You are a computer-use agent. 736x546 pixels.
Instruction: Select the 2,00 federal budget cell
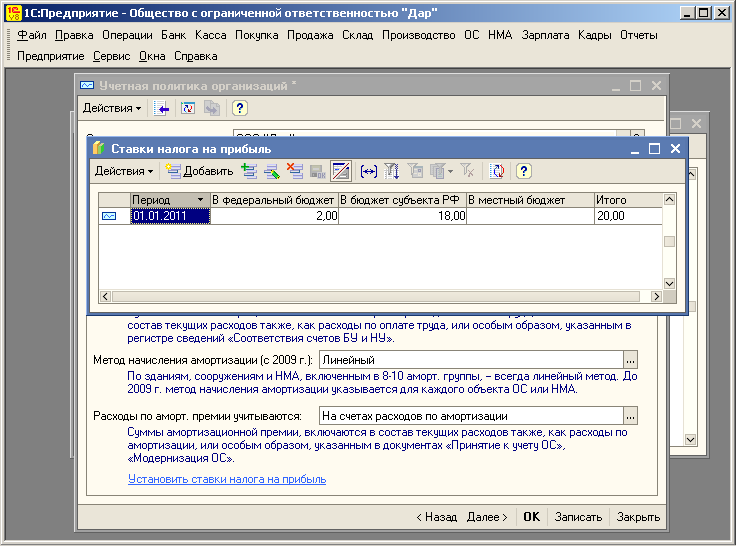pyautogui.click(x=274, y=216)
